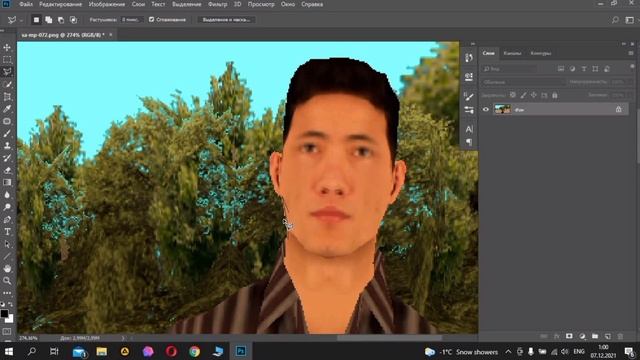Select the Spot Healing Brush tool
Screen dimensions: 640x360
(x=7, y=121)
